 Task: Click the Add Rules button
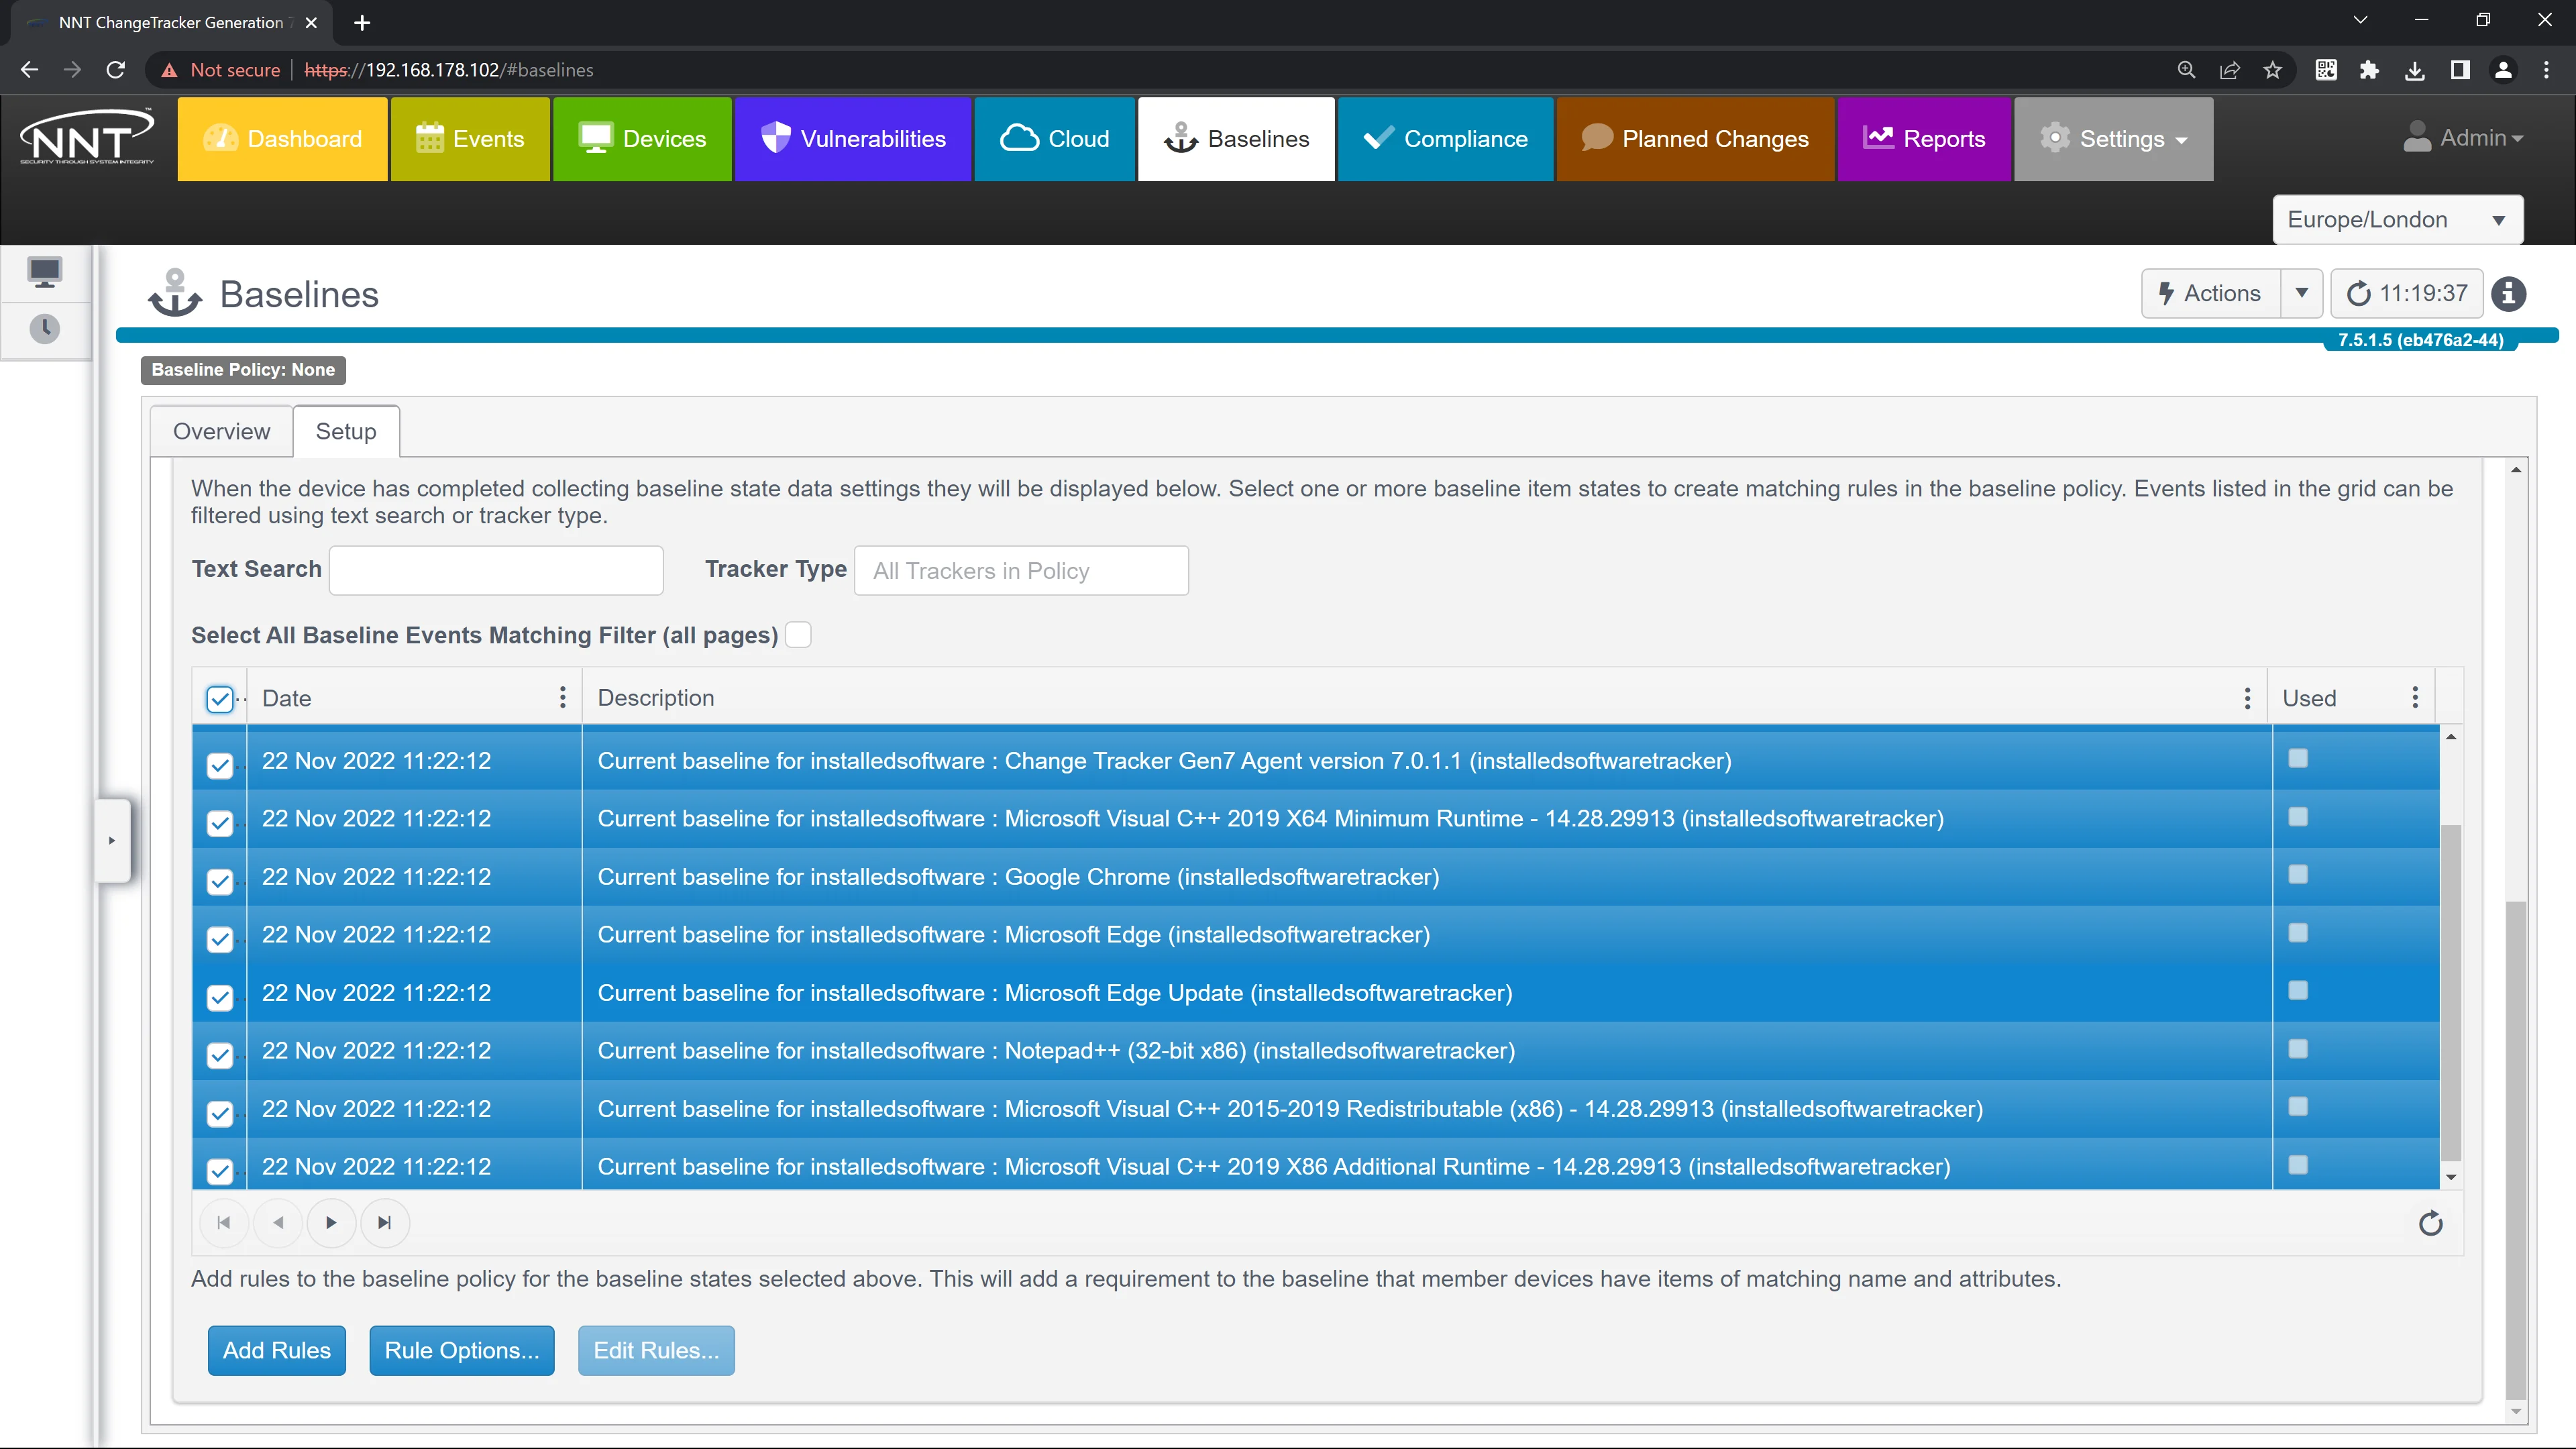pyautogui.click(x=276, y=1350)
